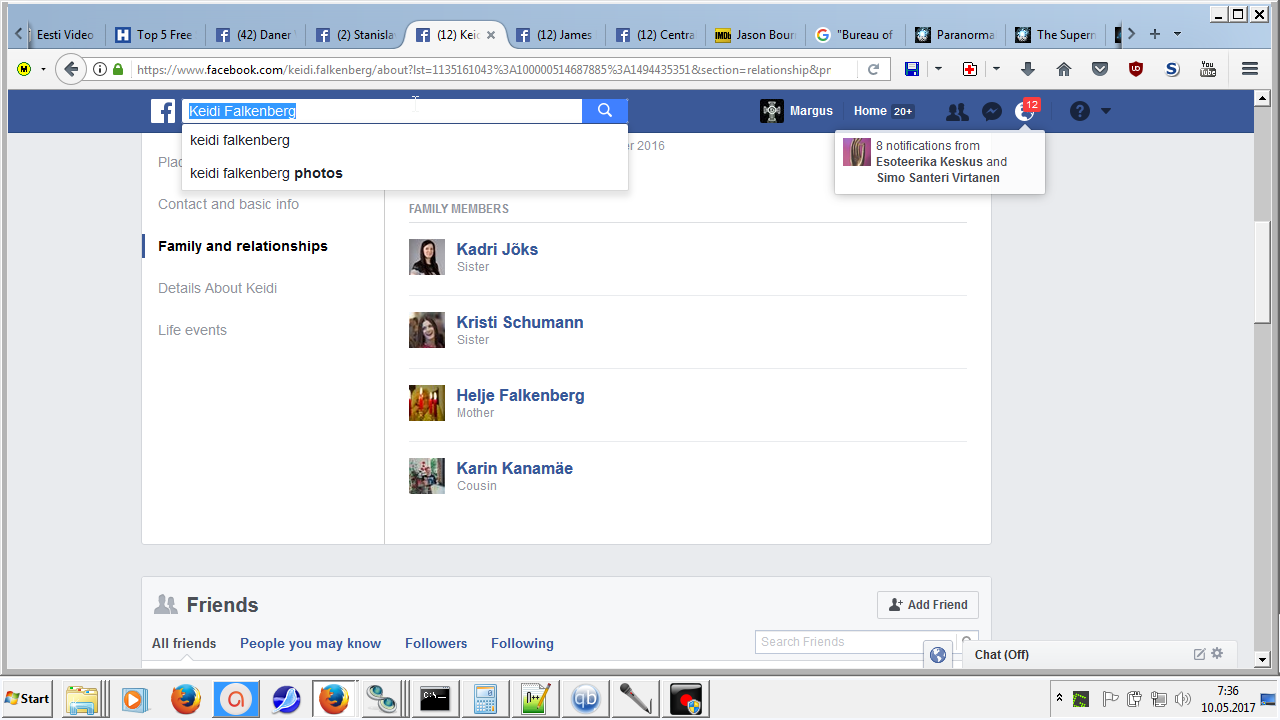1280x720 pixels.
Task: Open Life events section
Action: 192,330
